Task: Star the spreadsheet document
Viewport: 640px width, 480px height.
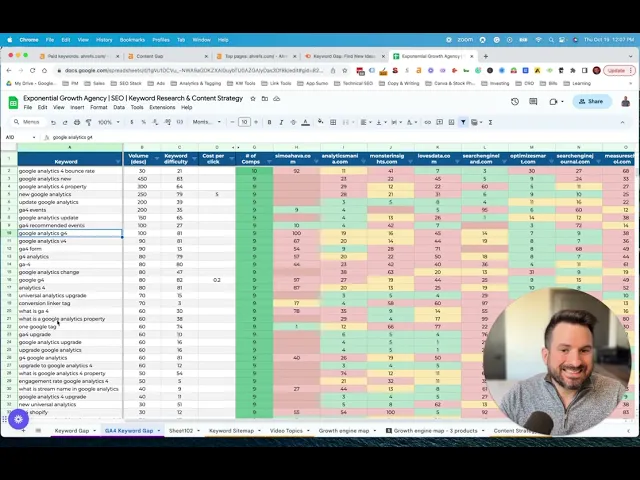Action: pyautogui.click(x=253, y=98)
